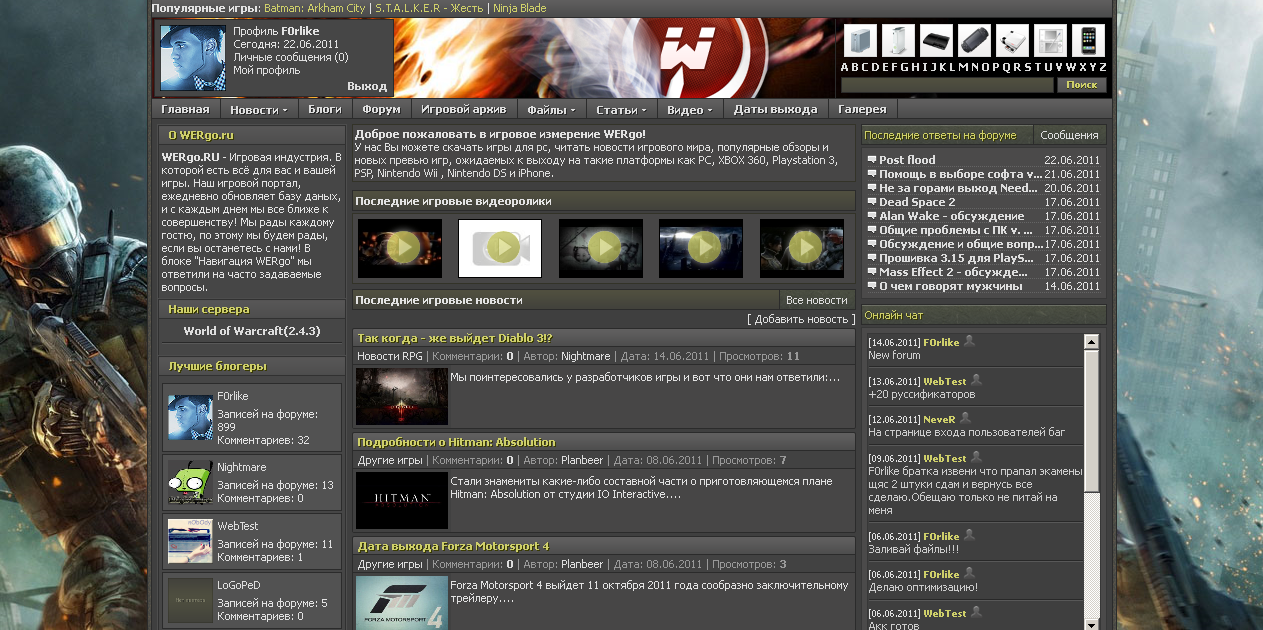Expand the Новости dropdown menu
Screen dimensions: 1263x630
pyautogui.click(x=258, y=109)
